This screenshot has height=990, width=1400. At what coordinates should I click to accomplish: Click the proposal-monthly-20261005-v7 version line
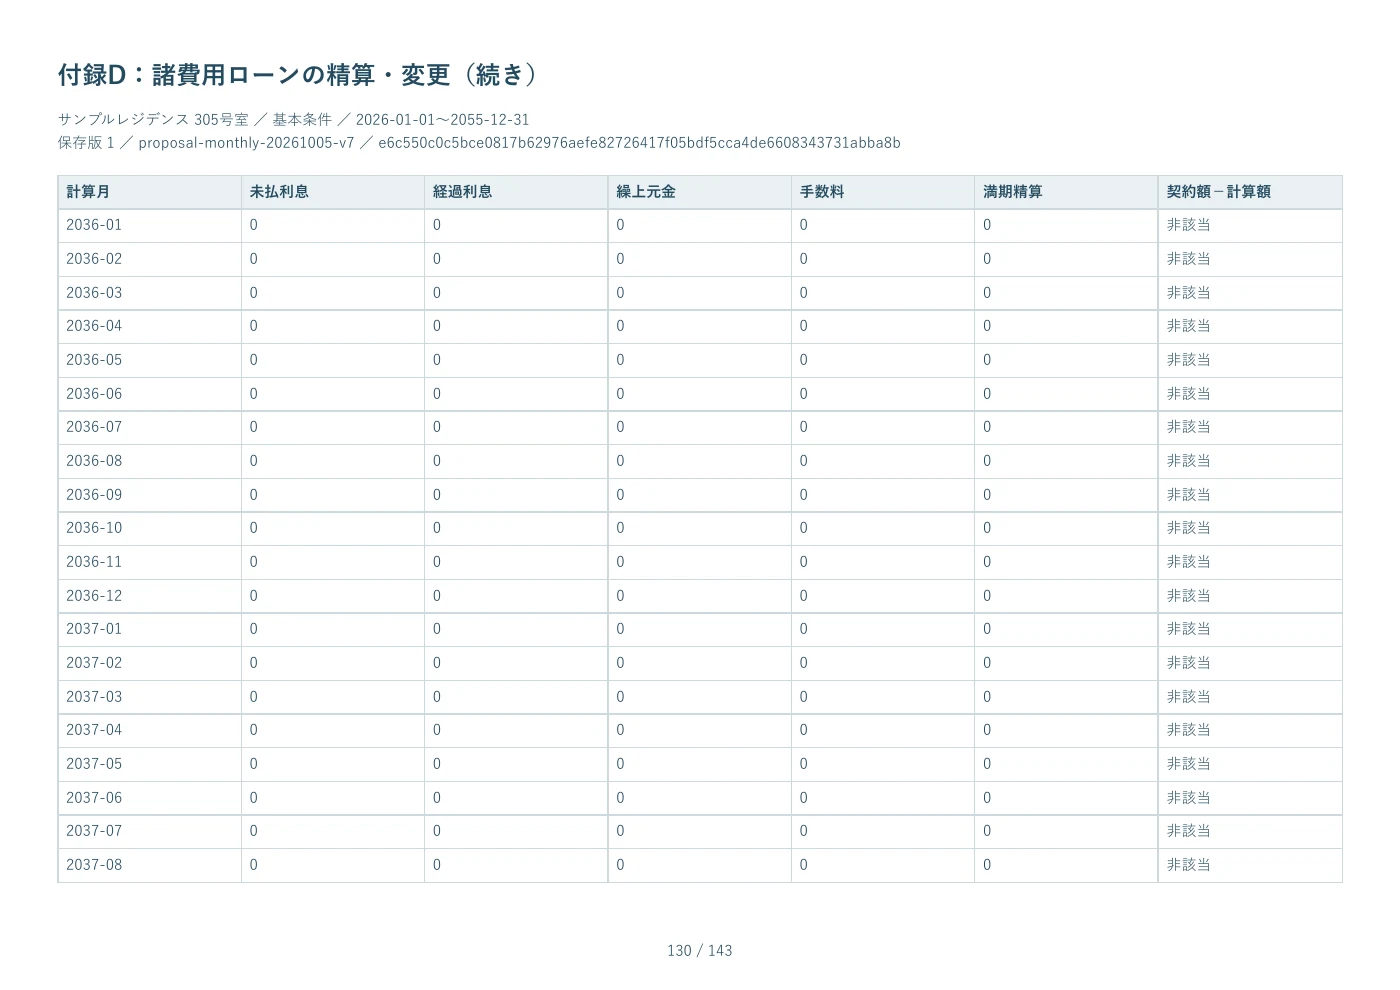pyautogui.click(x=479, y=143)
